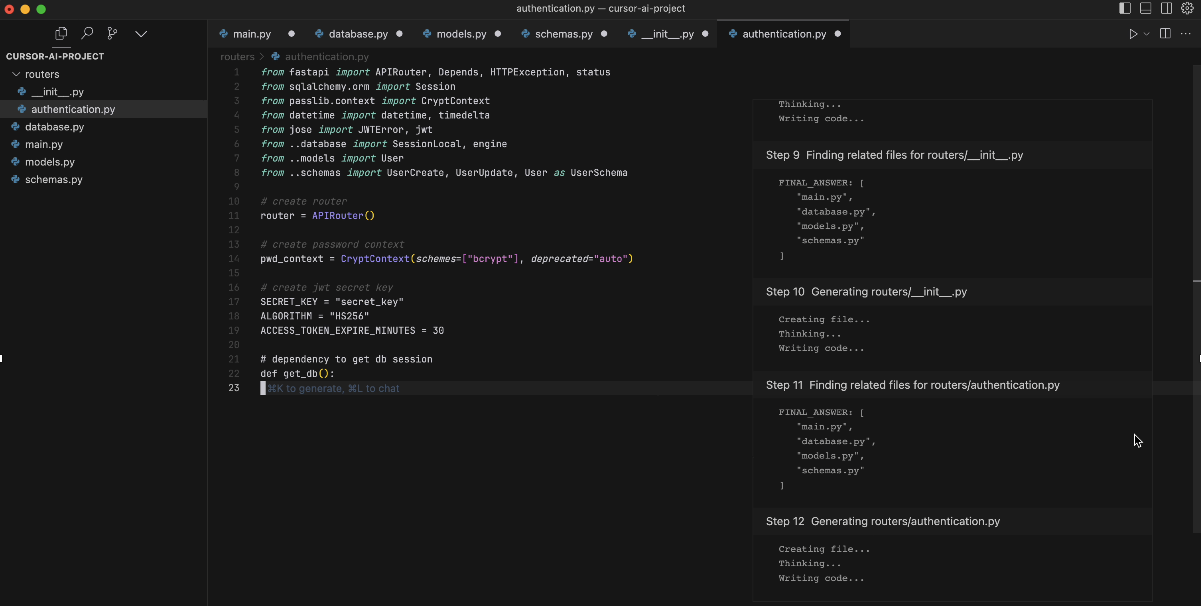1201x606 pixels.
Task: Switch to the schemas.py tab
Action: (x=563, y=34)
